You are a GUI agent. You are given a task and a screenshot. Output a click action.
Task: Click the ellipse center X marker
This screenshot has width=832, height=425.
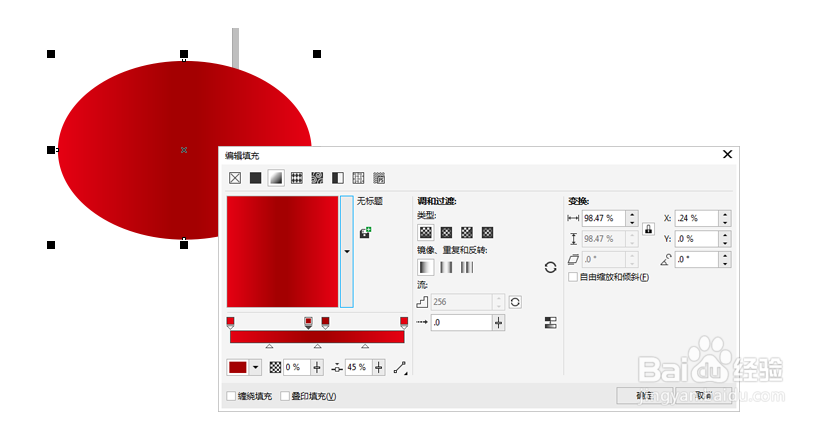click(x=184, y=150)
